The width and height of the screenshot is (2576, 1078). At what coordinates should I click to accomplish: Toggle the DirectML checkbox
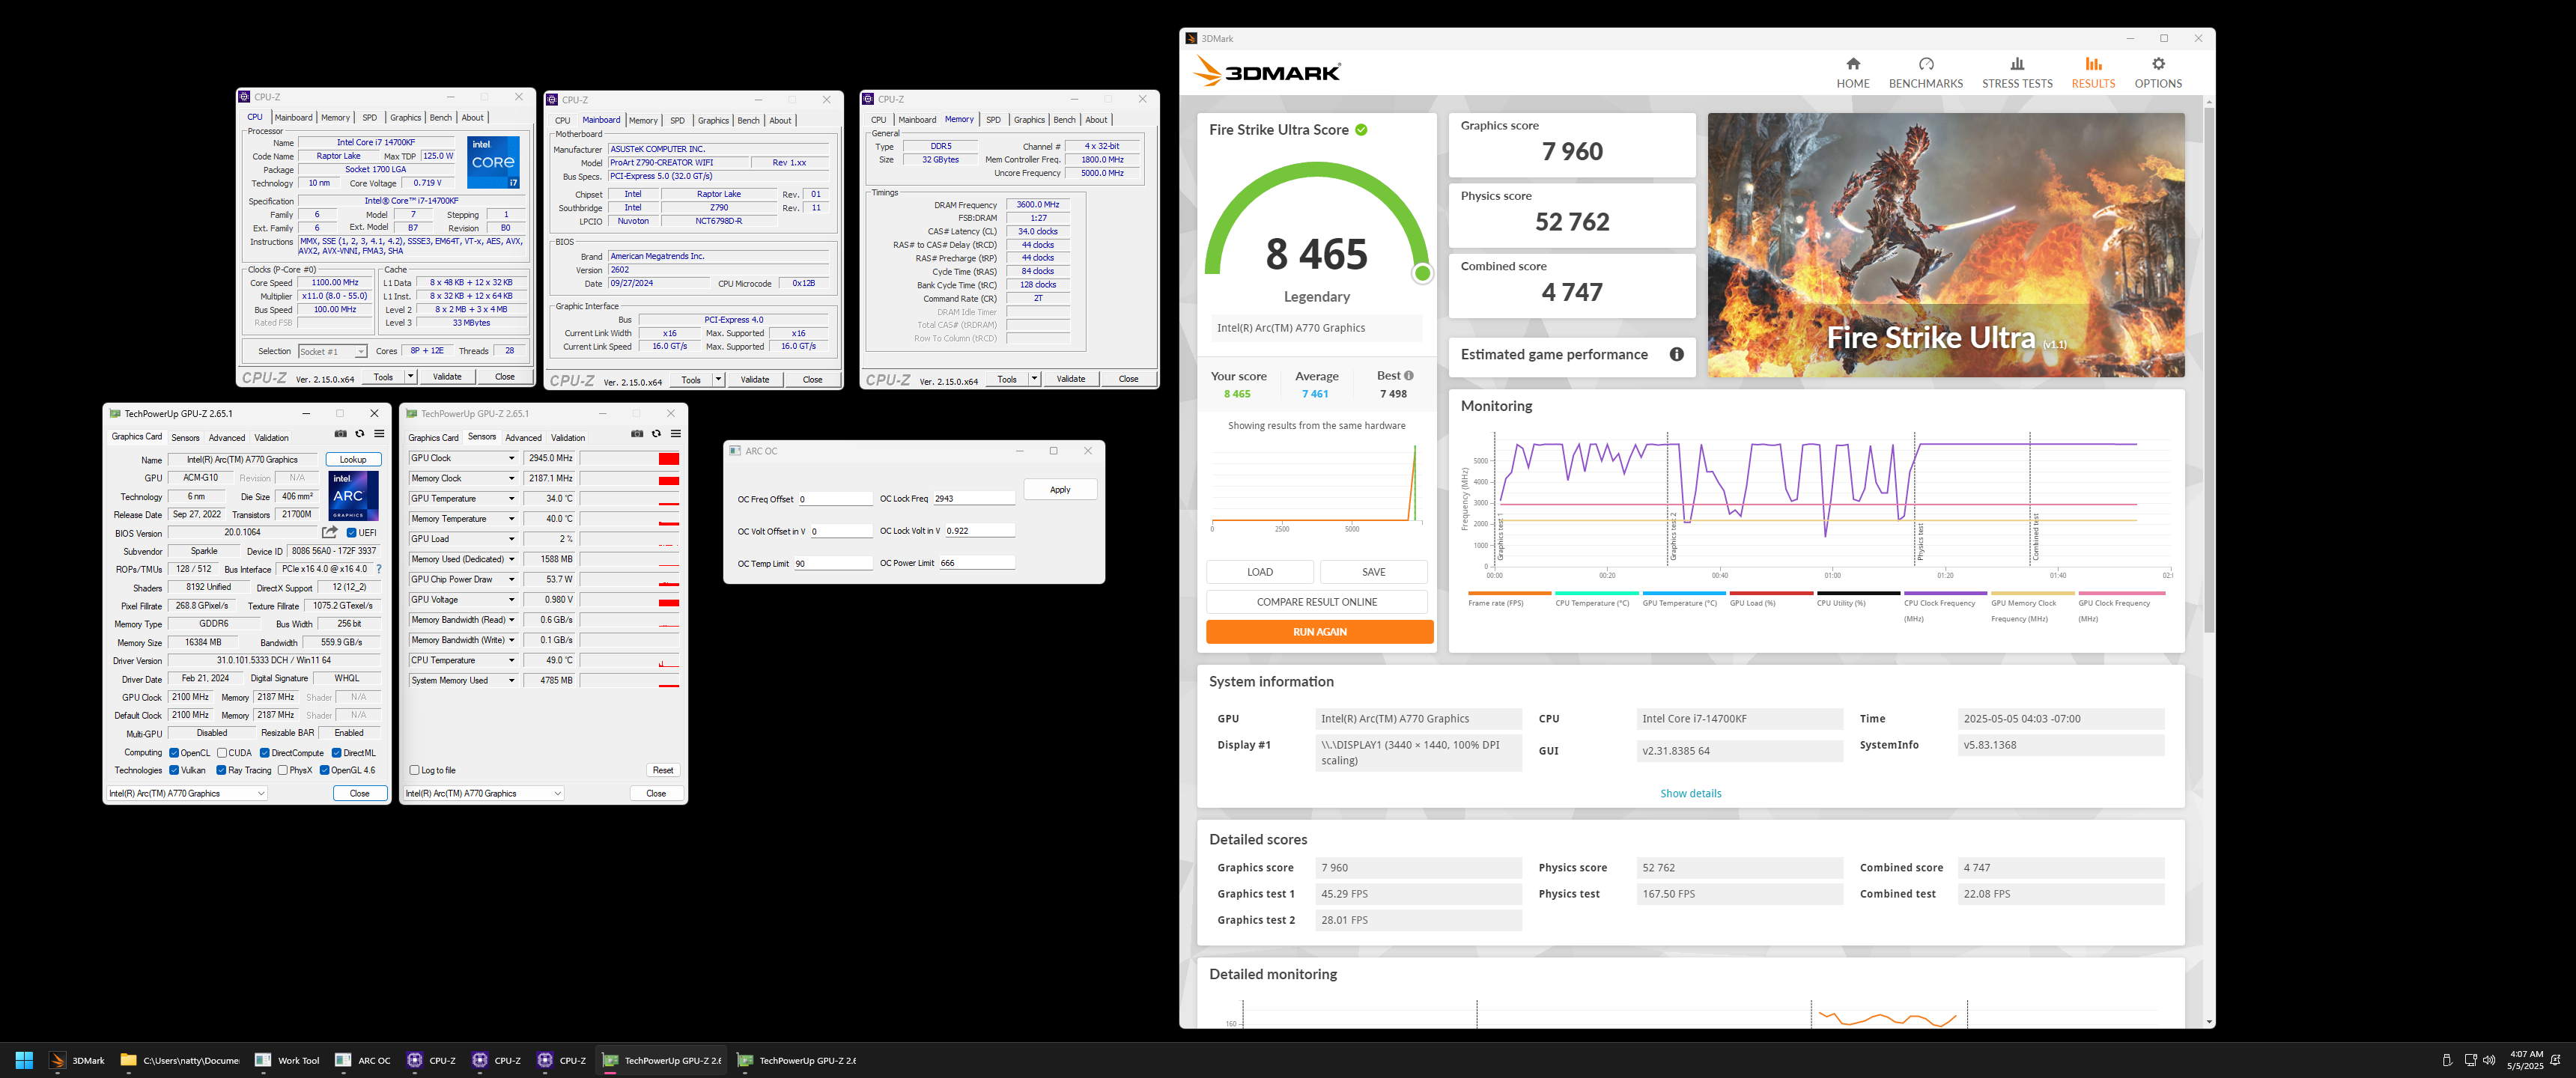(337, 753)
